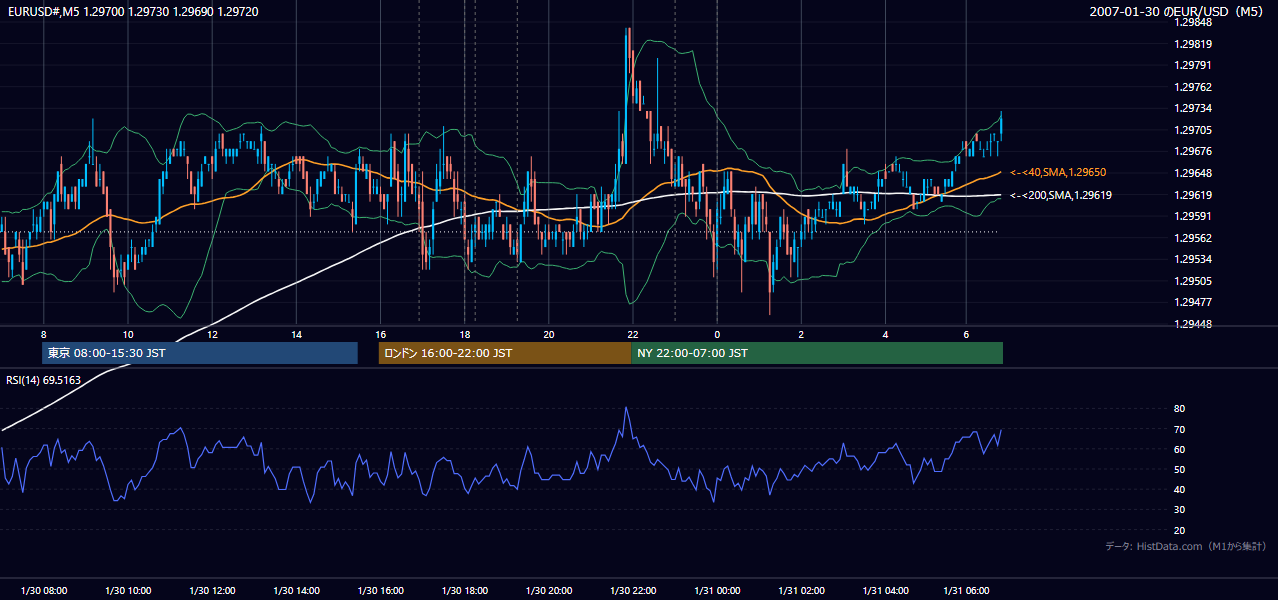Viewport: 1278px width, 600px height.
Task: Click the 1/30 16:00 bottom time label
Action: point(380,591)
